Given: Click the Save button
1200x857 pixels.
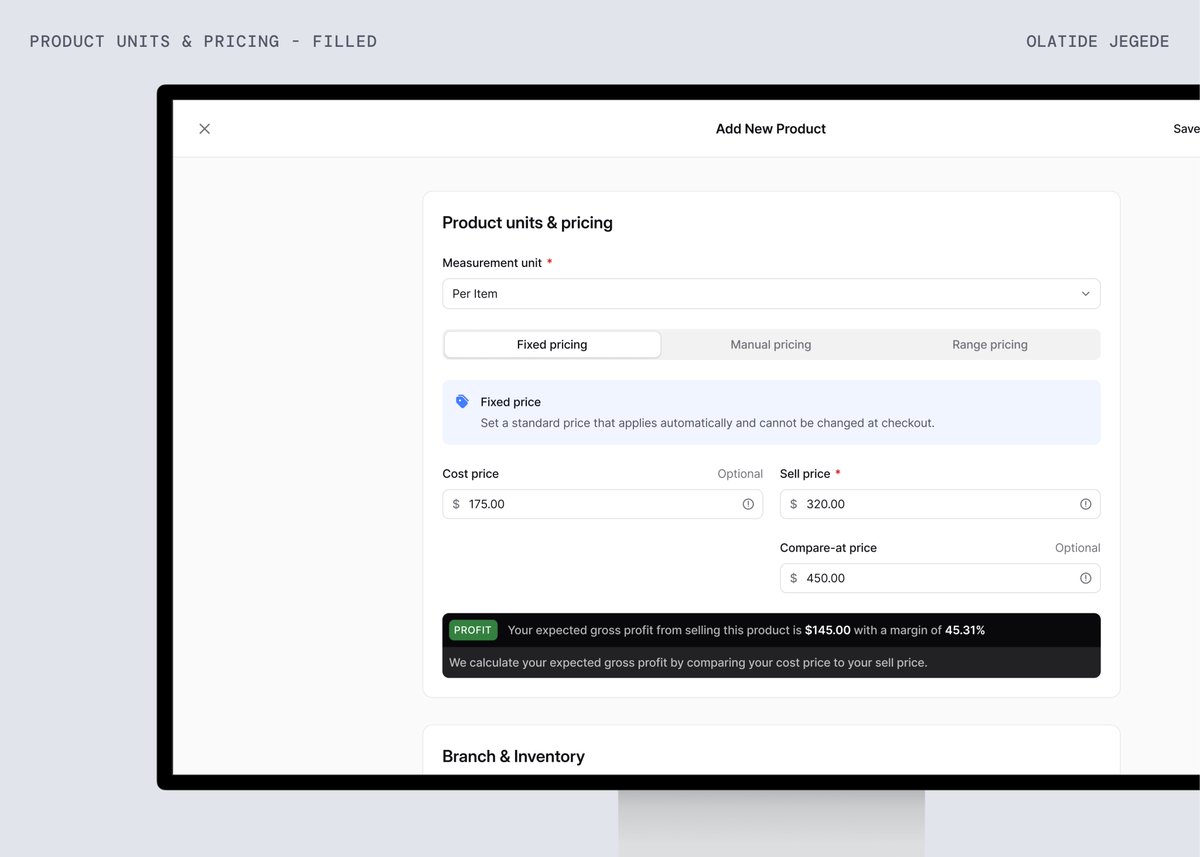Looking at the screenshot, I should 1186,129.
